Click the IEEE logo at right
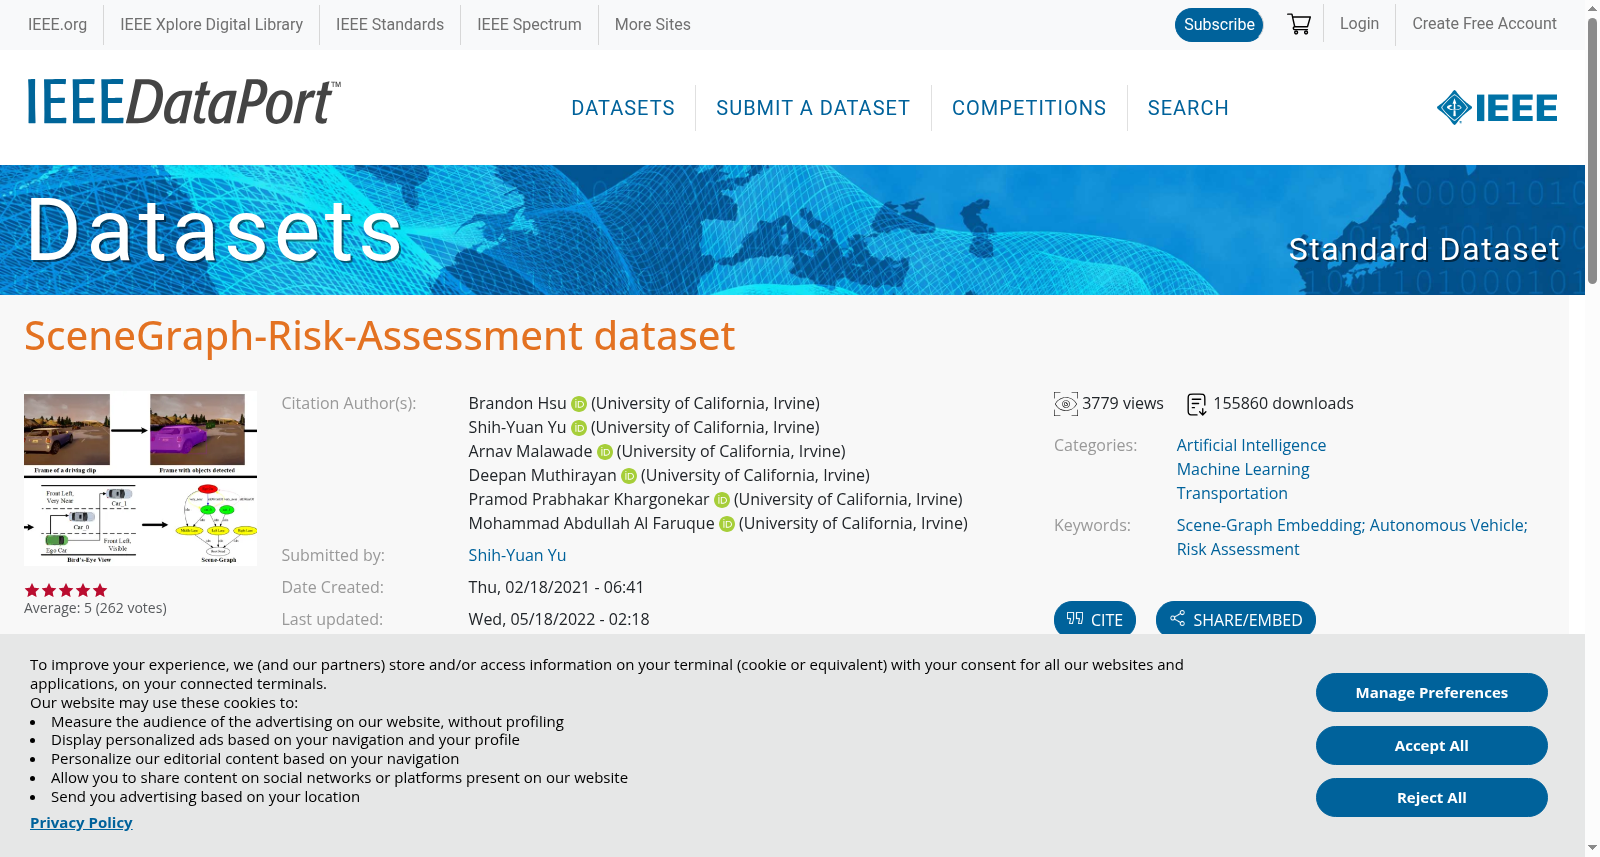Viewport: 1600px width, 857px height. (x=1497, y=107)
